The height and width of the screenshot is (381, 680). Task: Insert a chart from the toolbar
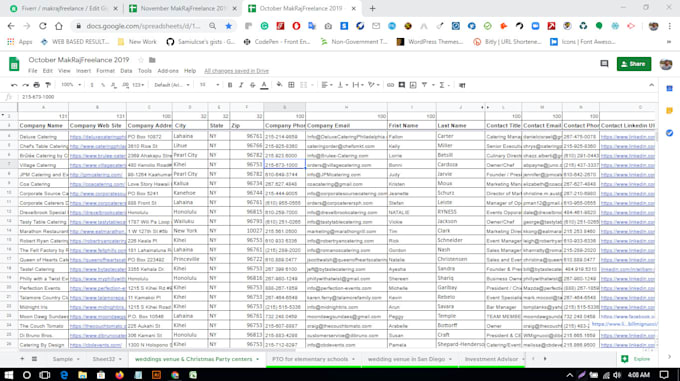[413, 85]
